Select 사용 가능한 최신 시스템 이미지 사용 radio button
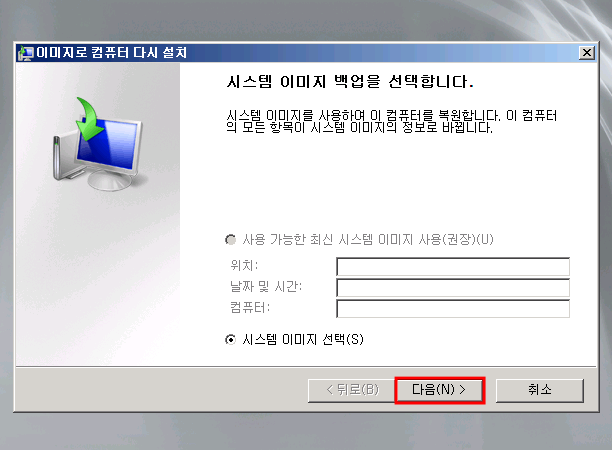This screenshot has height=450, width=612. (231, 239)
